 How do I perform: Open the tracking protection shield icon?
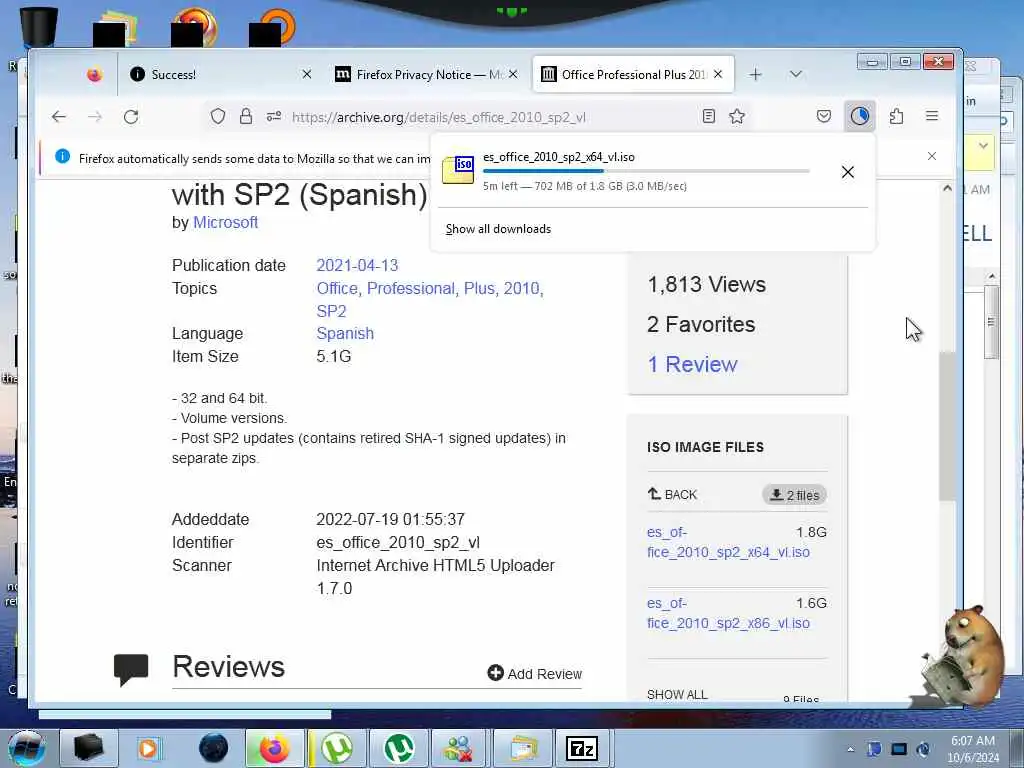[218, 117]
